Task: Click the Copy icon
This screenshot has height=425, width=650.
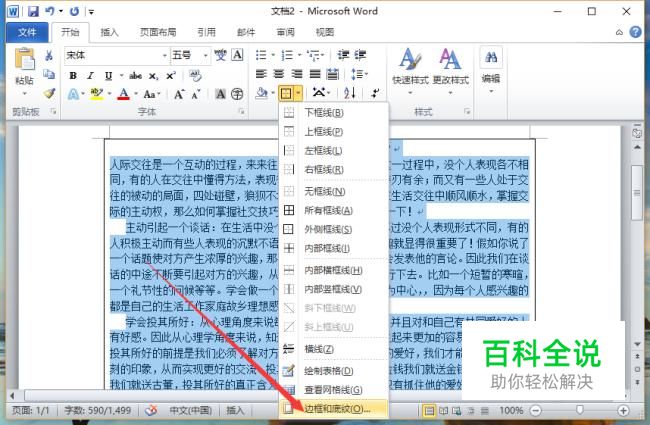Action: click(x=49, y=74)
